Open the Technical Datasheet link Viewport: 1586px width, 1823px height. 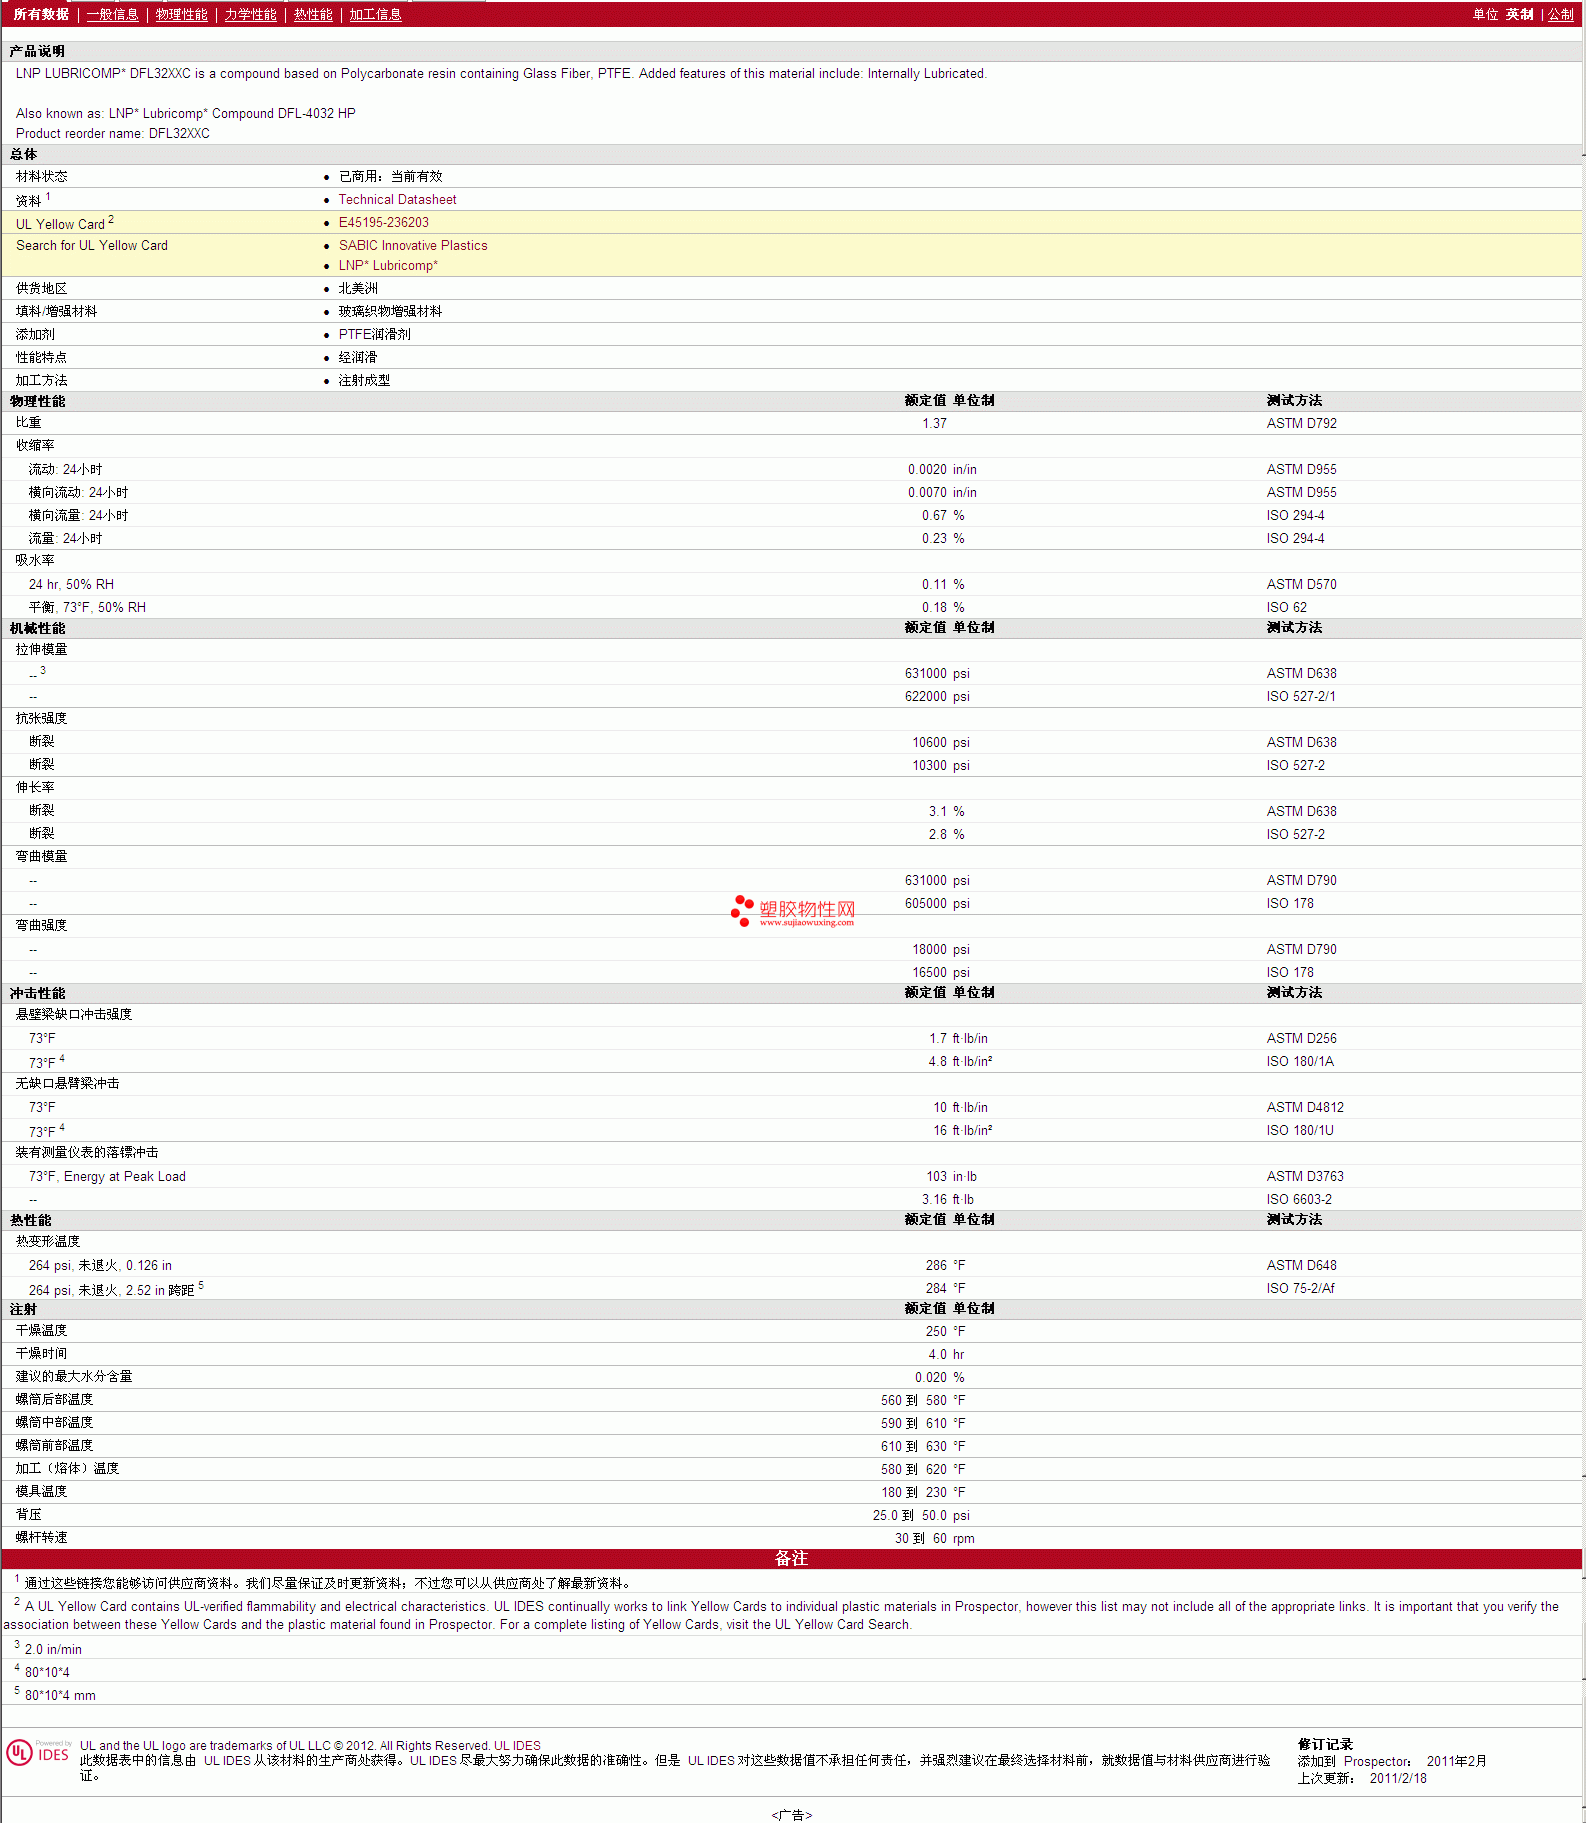coord(397,200)
